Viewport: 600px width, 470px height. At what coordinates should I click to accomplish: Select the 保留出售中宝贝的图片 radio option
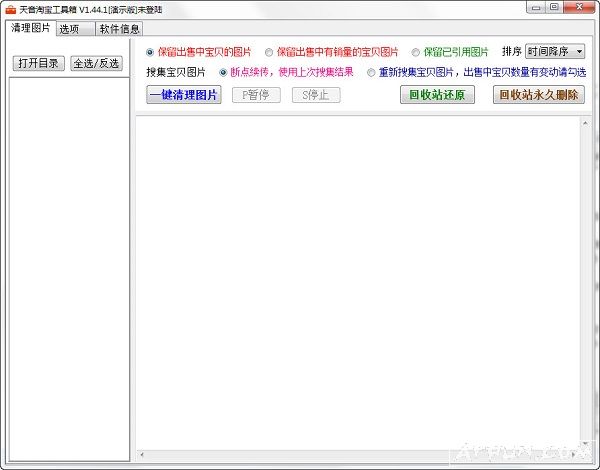tap(151, 52)
